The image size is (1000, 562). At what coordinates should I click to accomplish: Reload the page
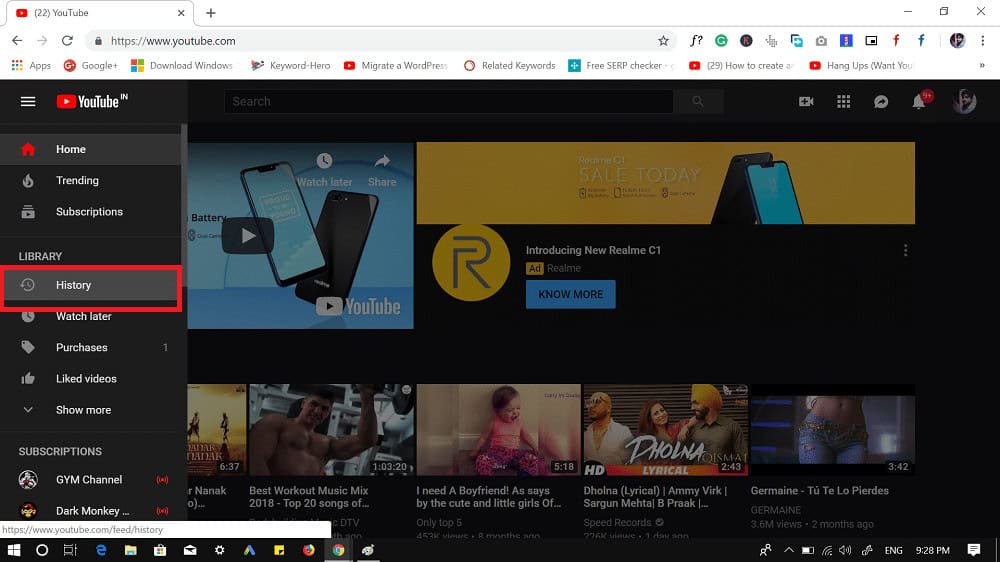(67, 41)
